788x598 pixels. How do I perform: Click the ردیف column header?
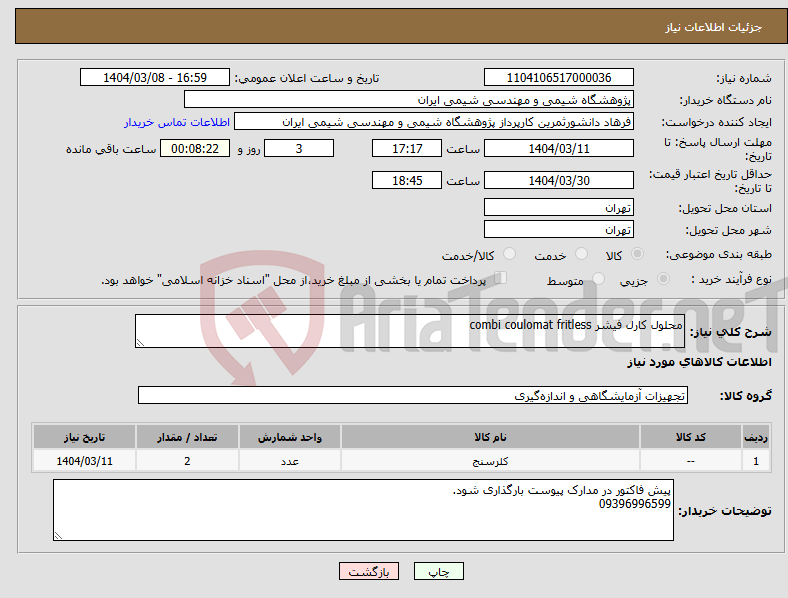pyautogui.click(x=756, y=437)
